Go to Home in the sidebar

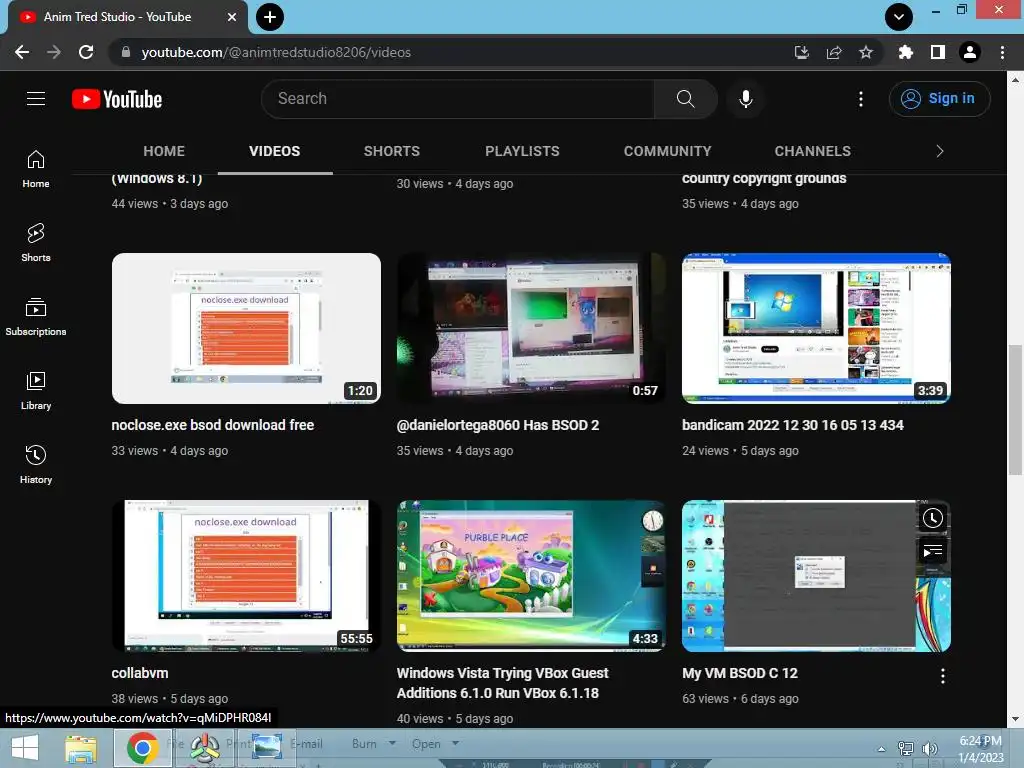pyautogui.click(x=36, y=169)
